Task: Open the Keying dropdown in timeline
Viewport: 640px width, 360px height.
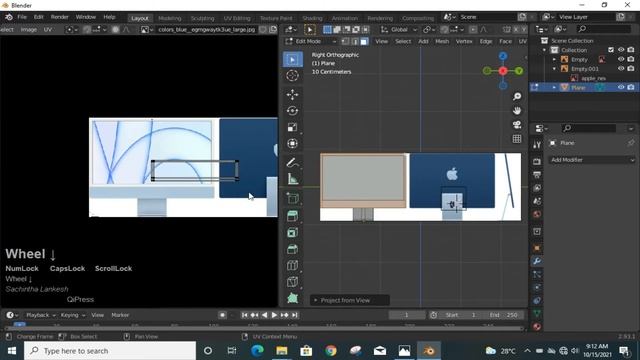Action: click(72, 315)
